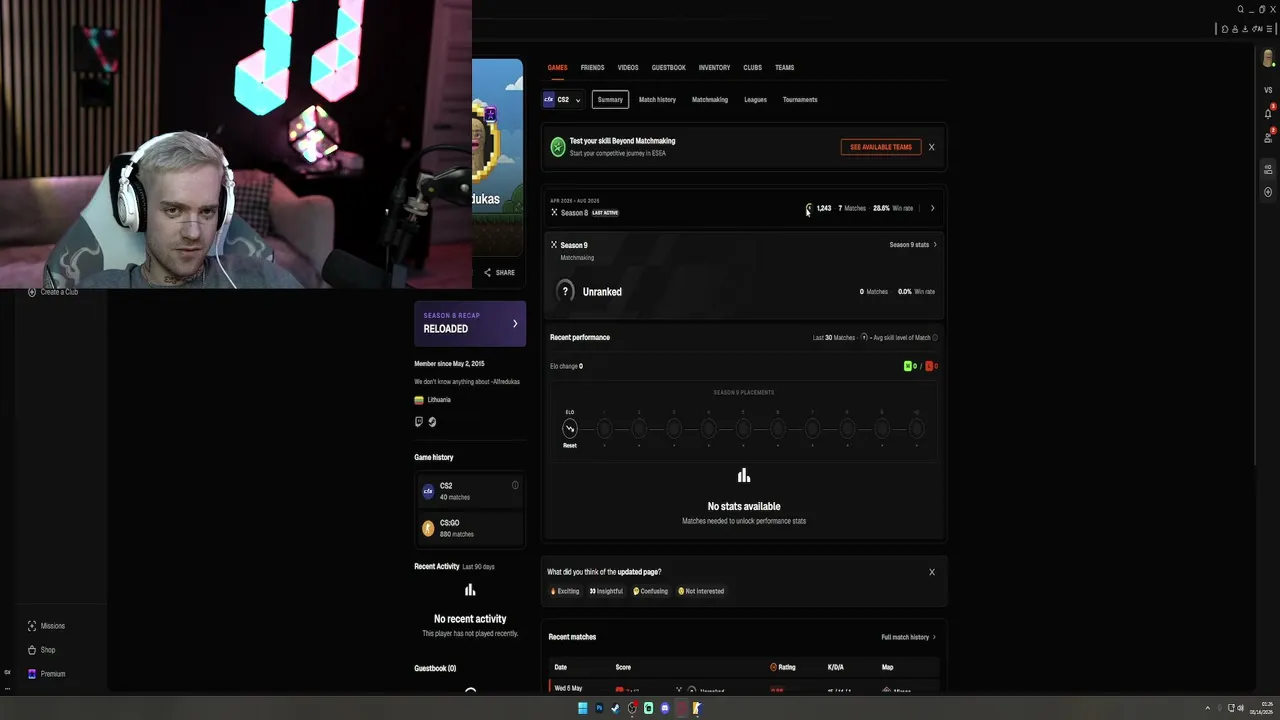Select the Leagues sub-tab
Screen dimensions: 1280x720
click(755, 100)
